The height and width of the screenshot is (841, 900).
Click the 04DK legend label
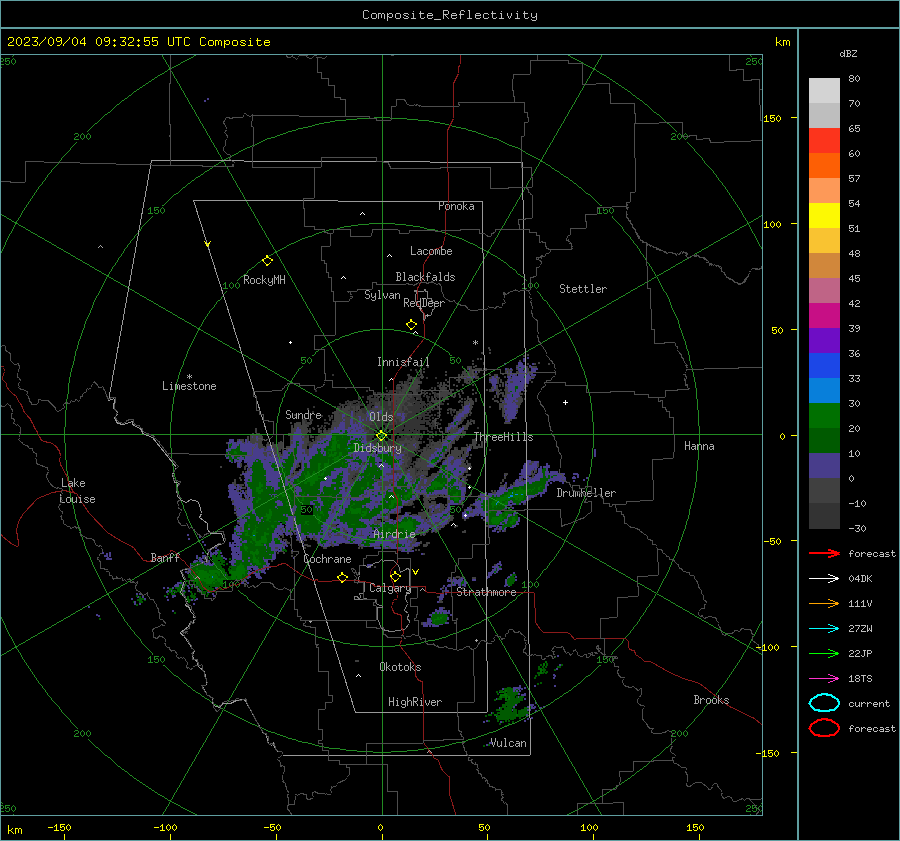click(860, 579)
